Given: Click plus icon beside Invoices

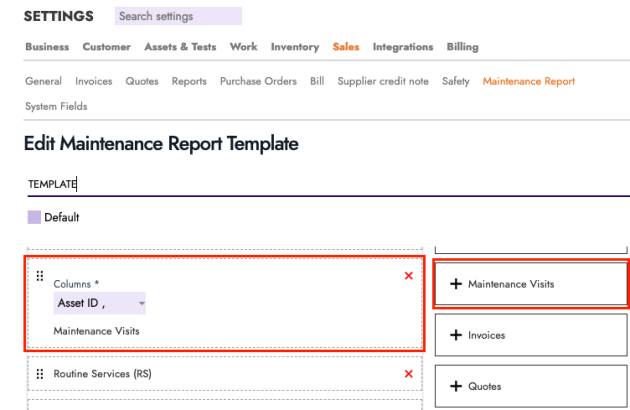Looking at the screenshot, I should [456, 335].
